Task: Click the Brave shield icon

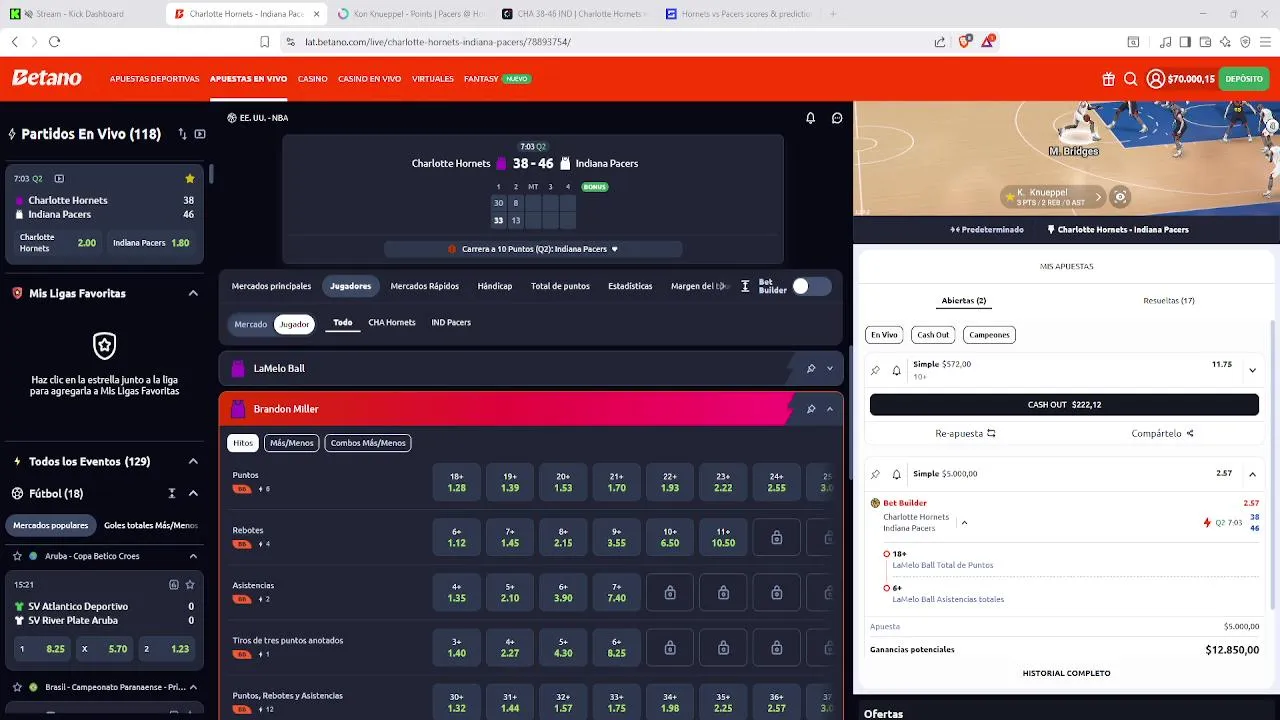Action: point(965,42)
